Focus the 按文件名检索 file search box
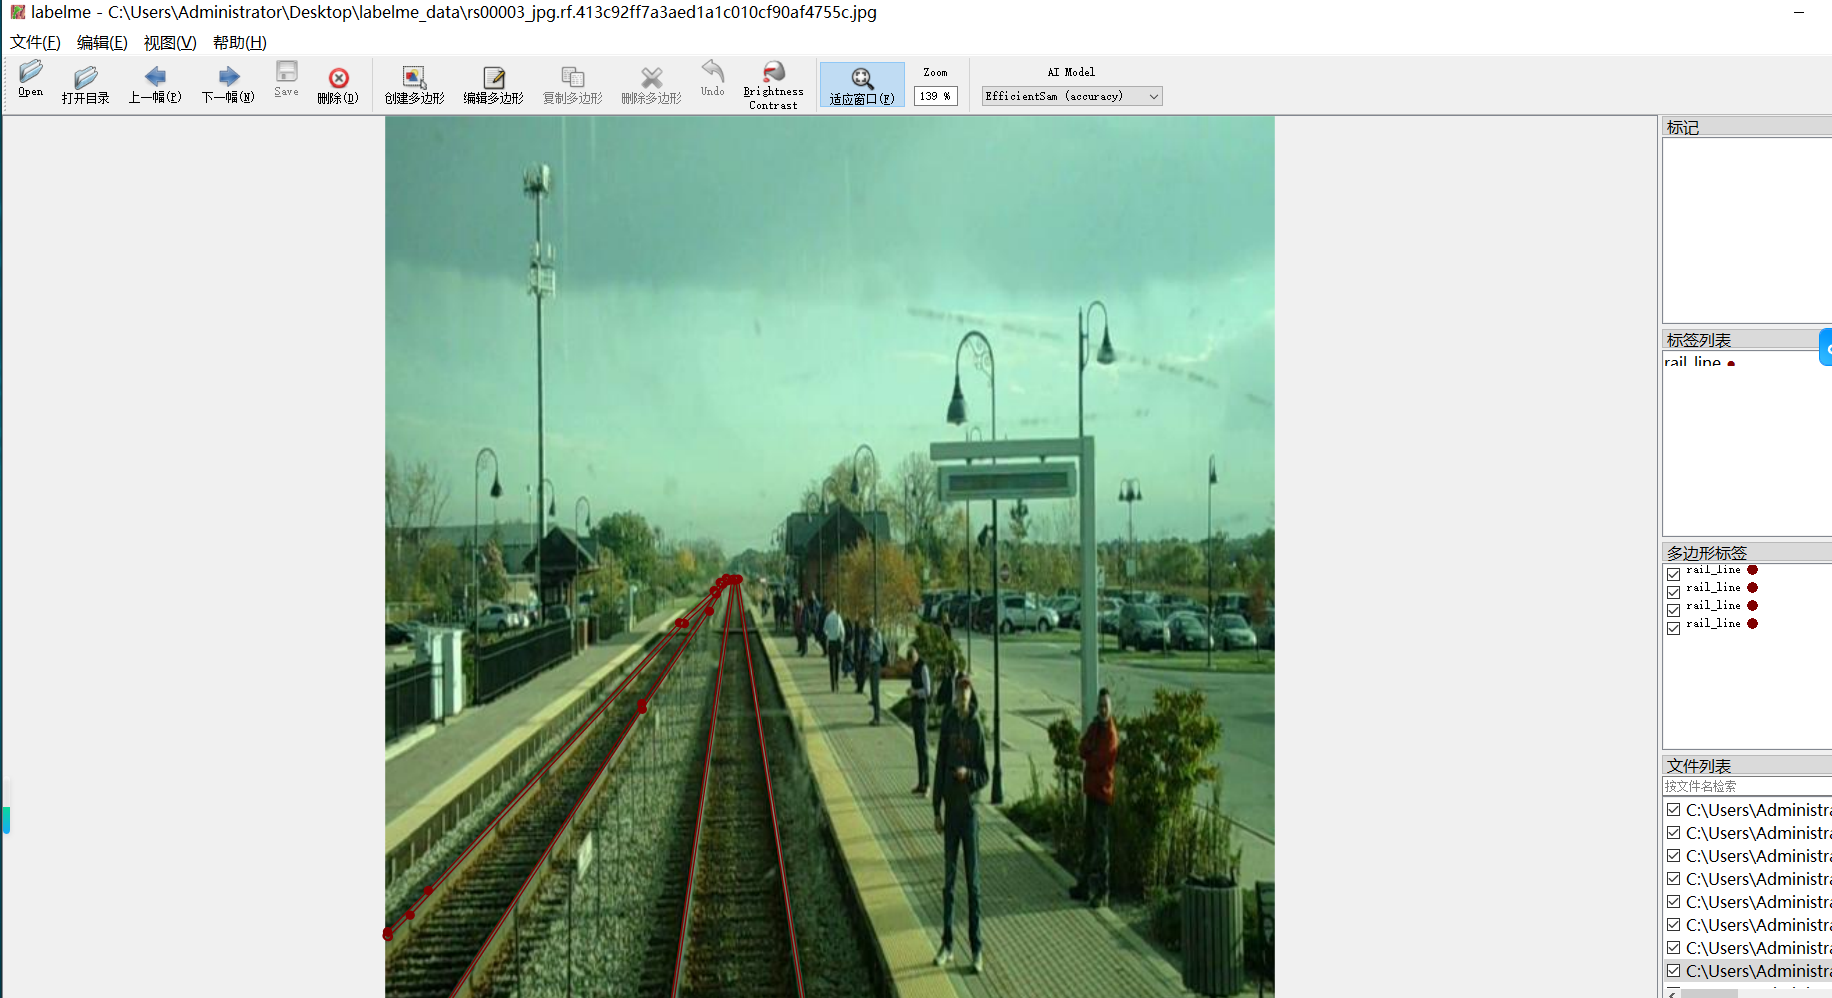The height and width of the screenshot is (998, 1832). pos(1747,787)
